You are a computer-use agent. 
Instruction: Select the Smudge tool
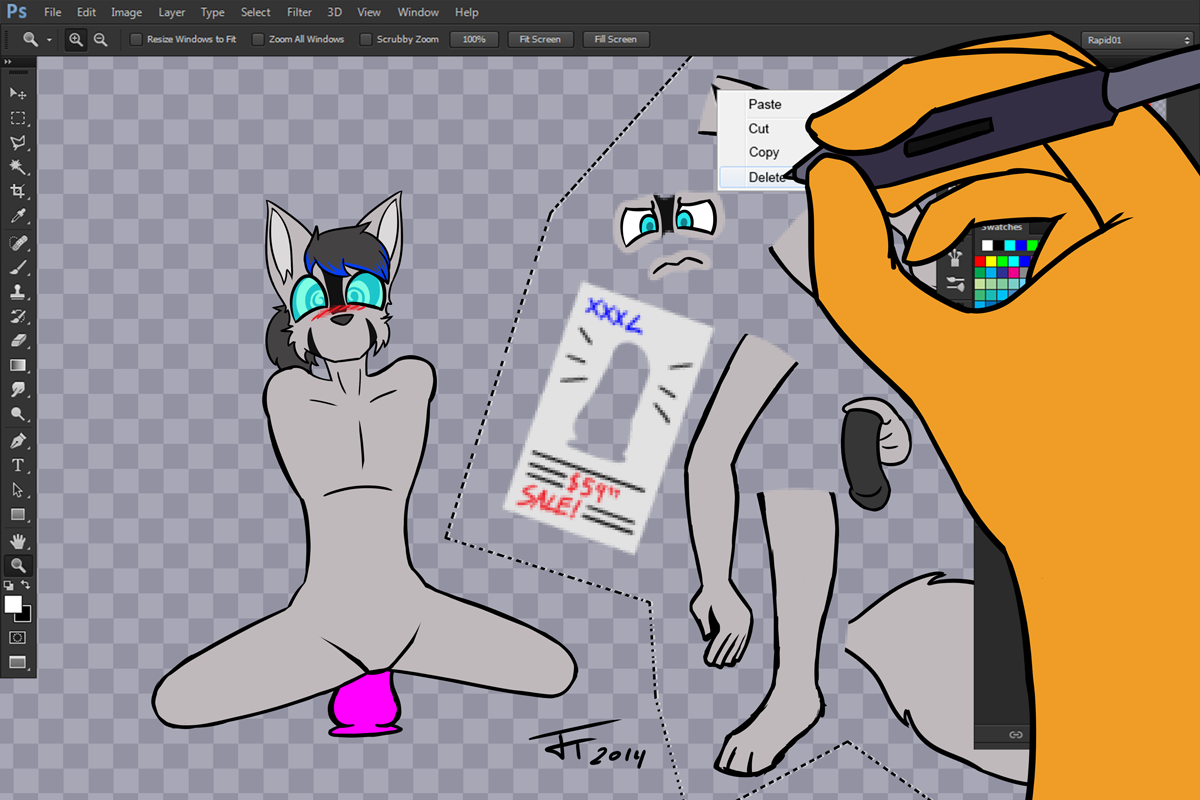pyautogui.click(x=18, y=390)
